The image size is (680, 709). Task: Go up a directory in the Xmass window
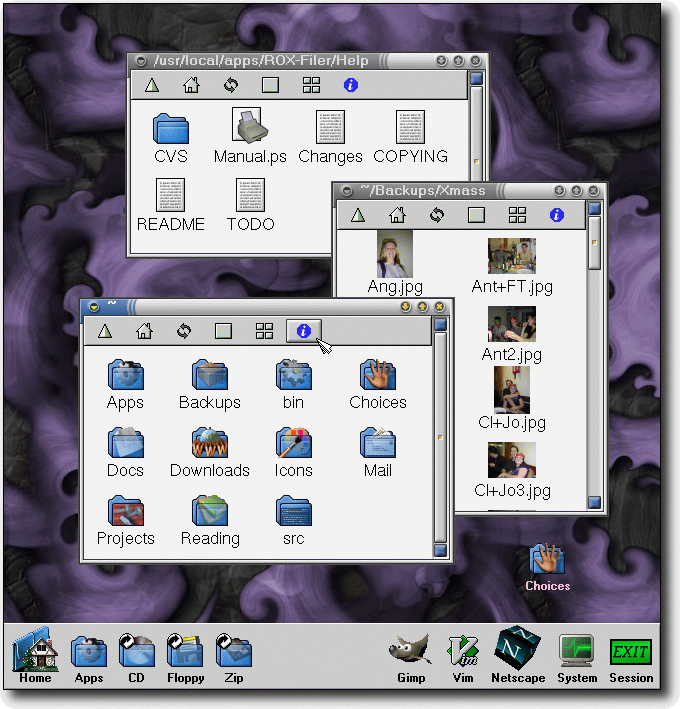[x=358, y=215]
